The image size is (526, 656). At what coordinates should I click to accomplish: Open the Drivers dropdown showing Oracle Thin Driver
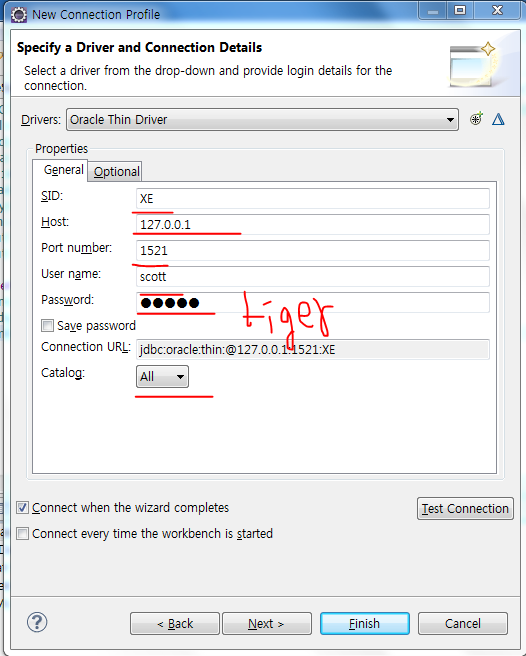[262, 120]
